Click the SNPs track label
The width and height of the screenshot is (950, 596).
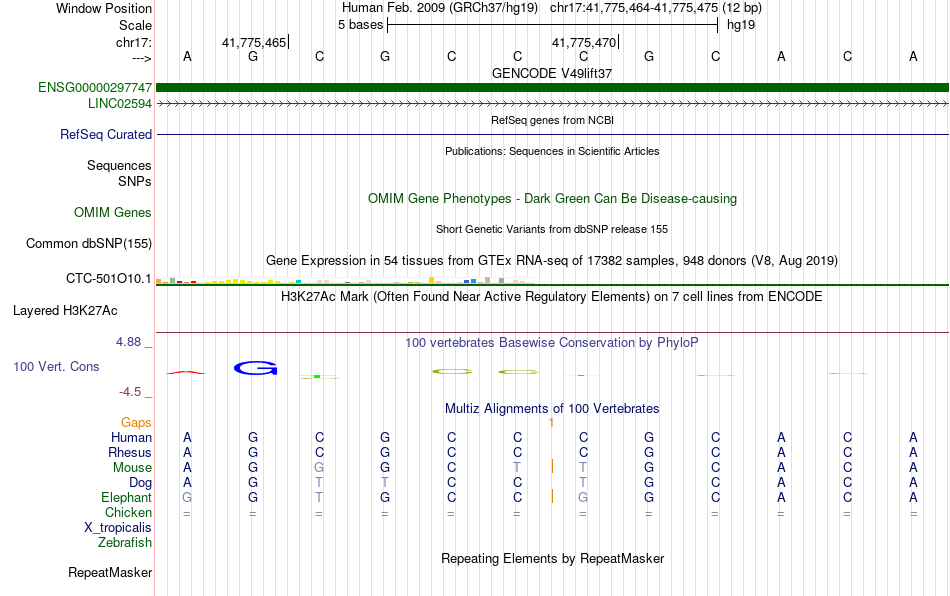click(x=135, y=181)
